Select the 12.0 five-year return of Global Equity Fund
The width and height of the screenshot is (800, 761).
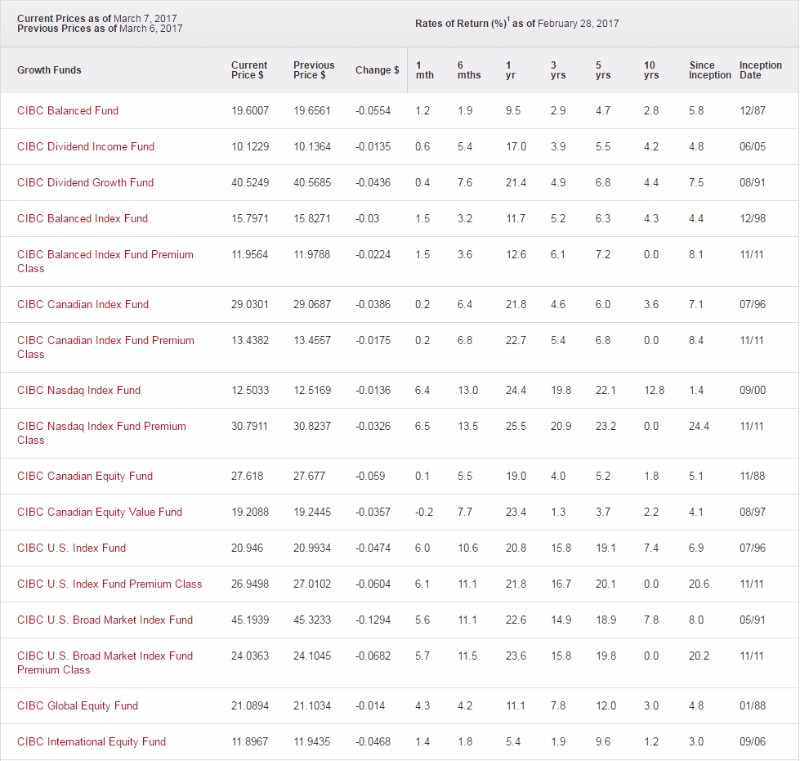coord(606,706)
